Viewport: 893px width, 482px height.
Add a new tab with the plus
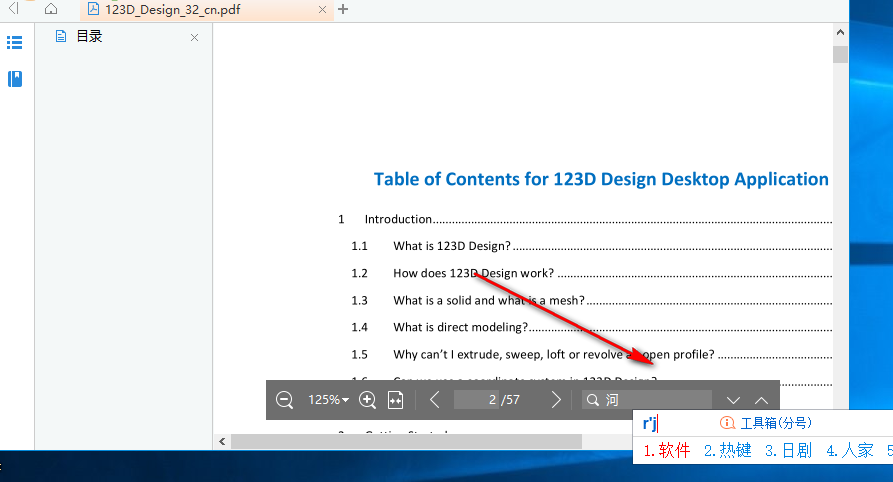pos(343,9)
